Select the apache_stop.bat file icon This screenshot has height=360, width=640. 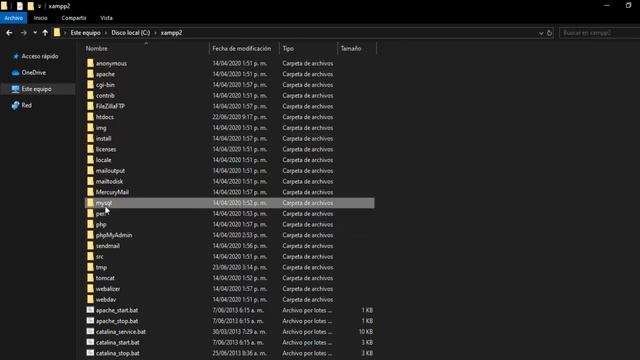tap(90, 321)
